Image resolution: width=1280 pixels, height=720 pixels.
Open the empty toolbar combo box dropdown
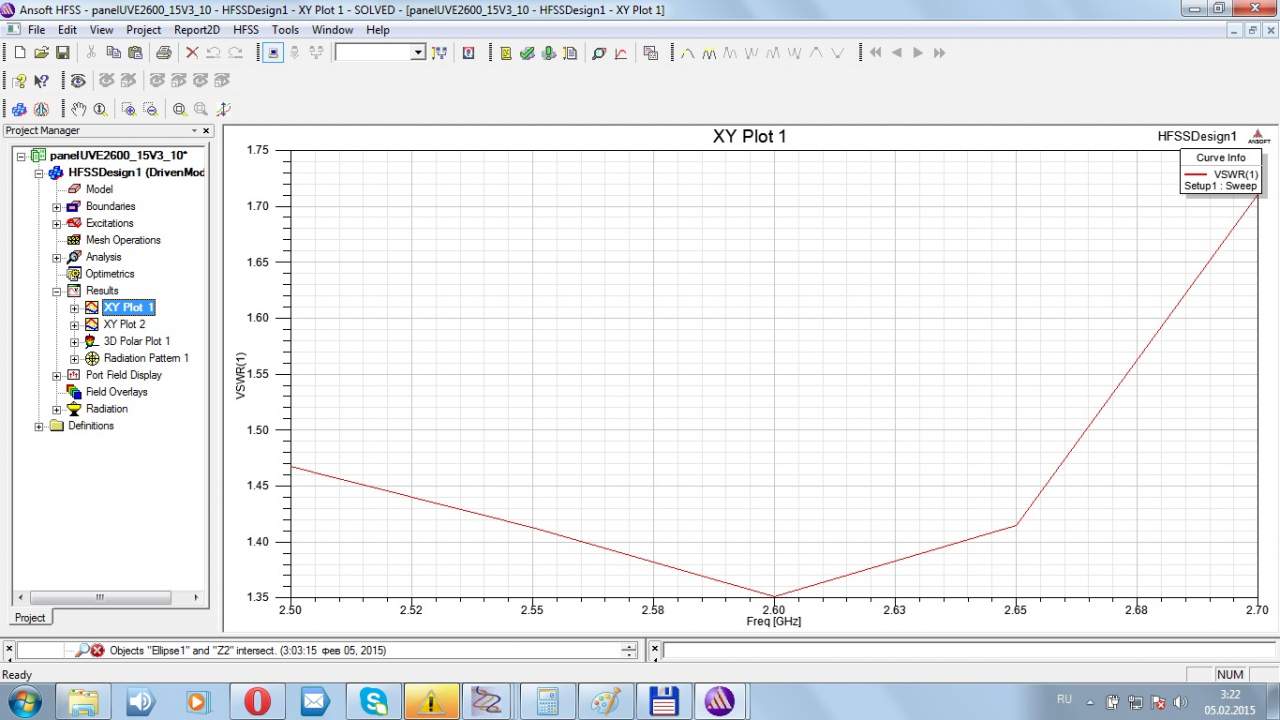[x=418, y=53]
